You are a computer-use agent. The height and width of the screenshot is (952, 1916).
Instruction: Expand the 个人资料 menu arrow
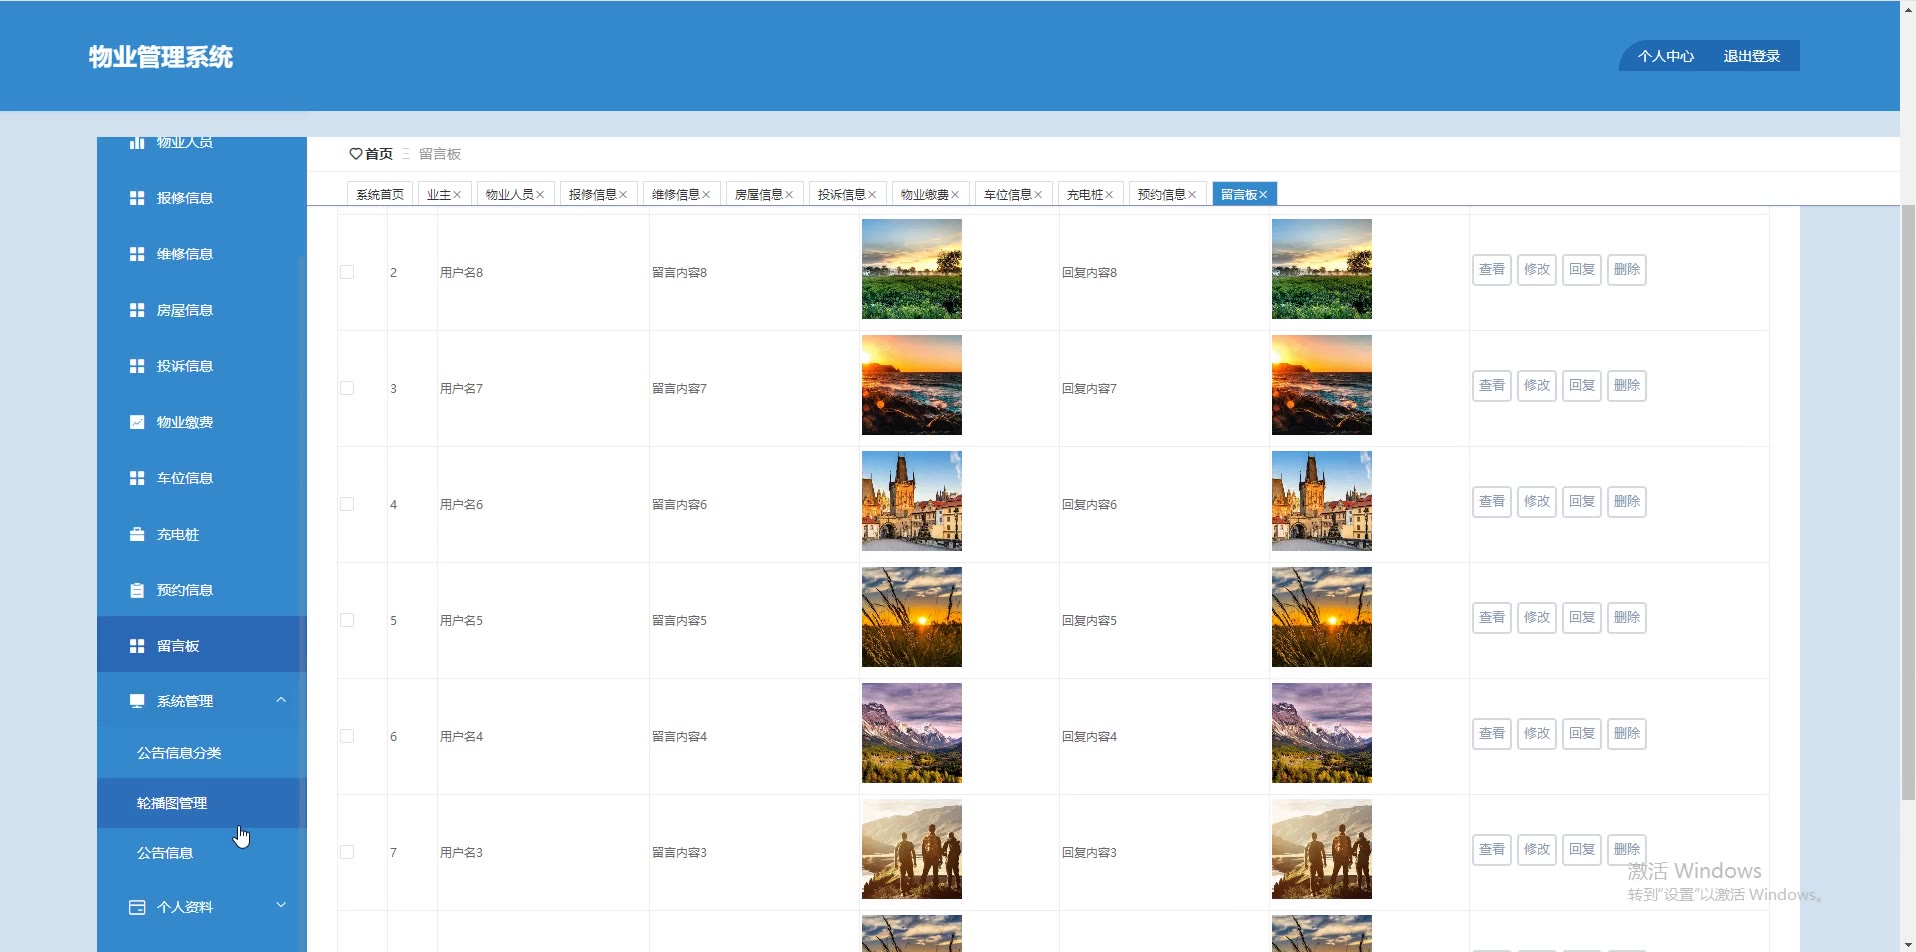(x=281, y=905)
